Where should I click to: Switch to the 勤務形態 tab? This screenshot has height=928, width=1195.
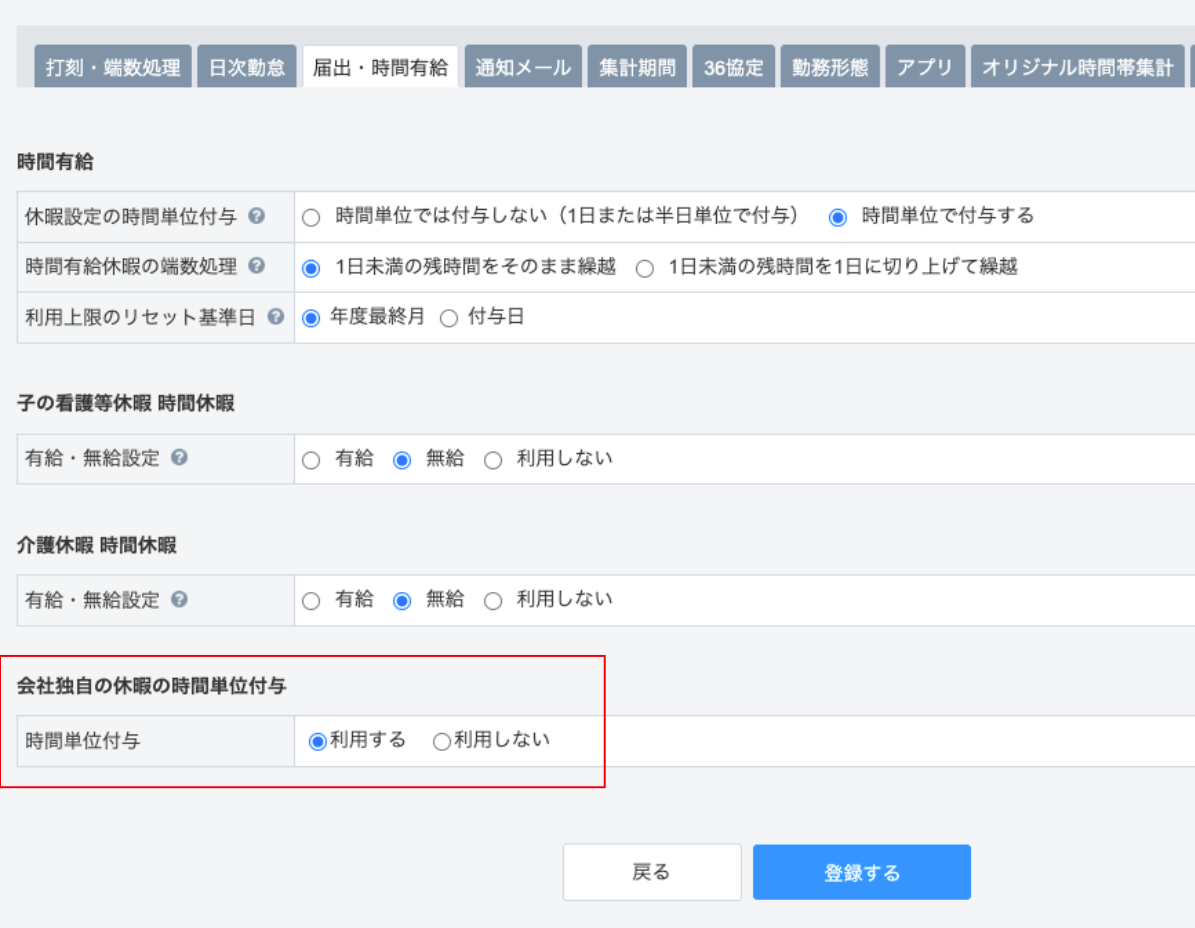coord(830,68)
